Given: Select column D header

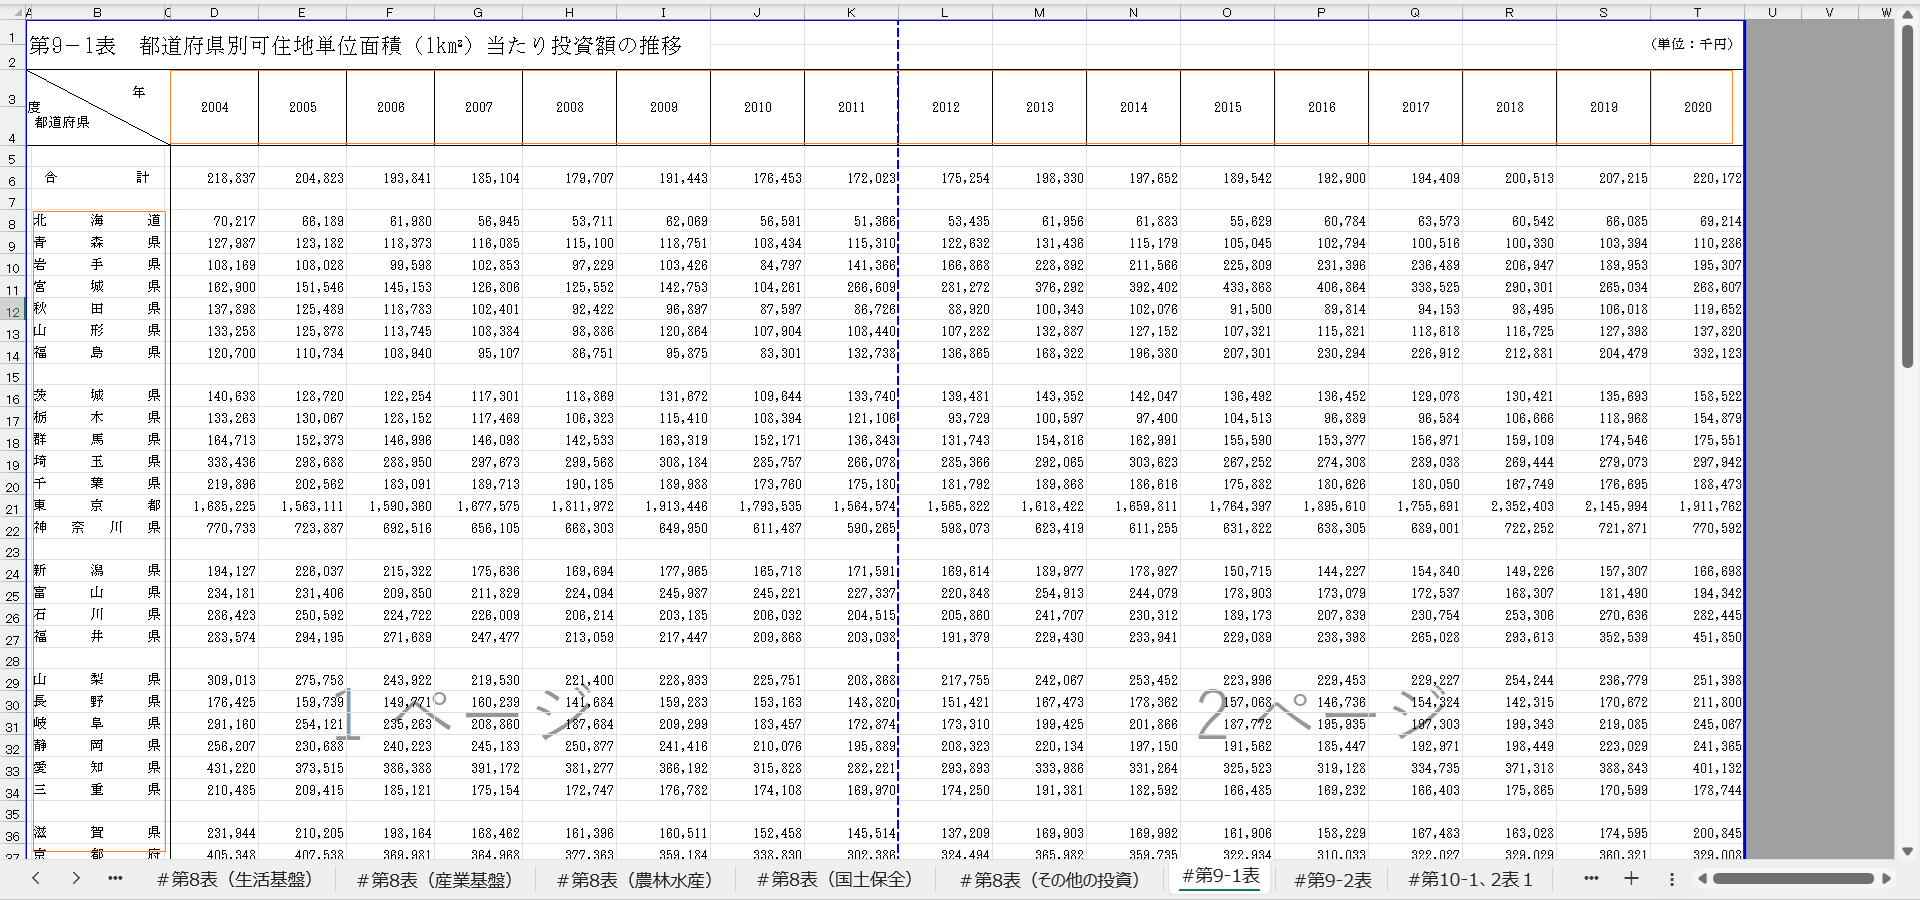Looking at the screenshot, I should [214, 12].
